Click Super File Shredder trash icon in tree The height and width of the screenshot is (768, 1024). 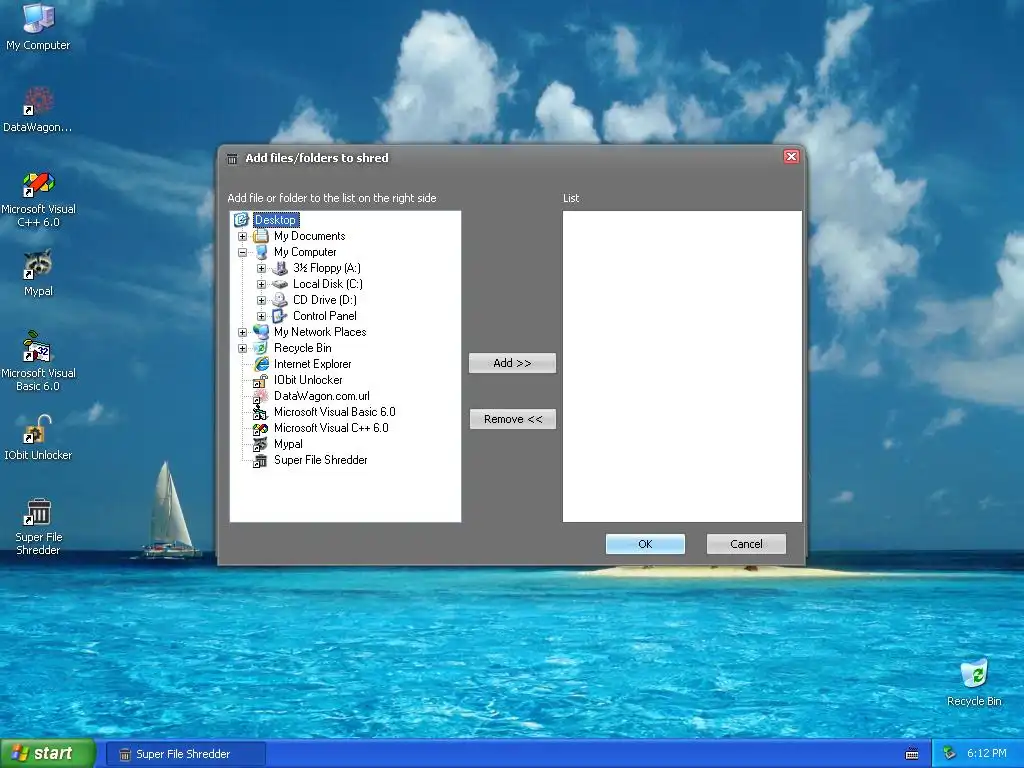pos(261,460)
